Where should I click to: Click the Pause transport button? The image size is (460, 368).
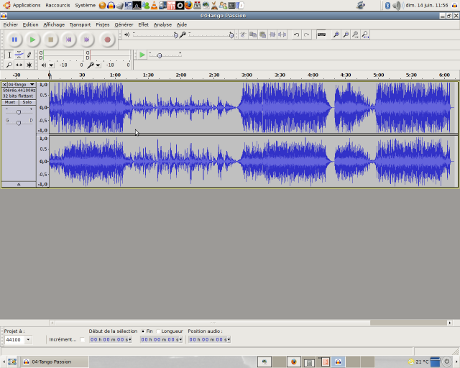coord(14,40)
